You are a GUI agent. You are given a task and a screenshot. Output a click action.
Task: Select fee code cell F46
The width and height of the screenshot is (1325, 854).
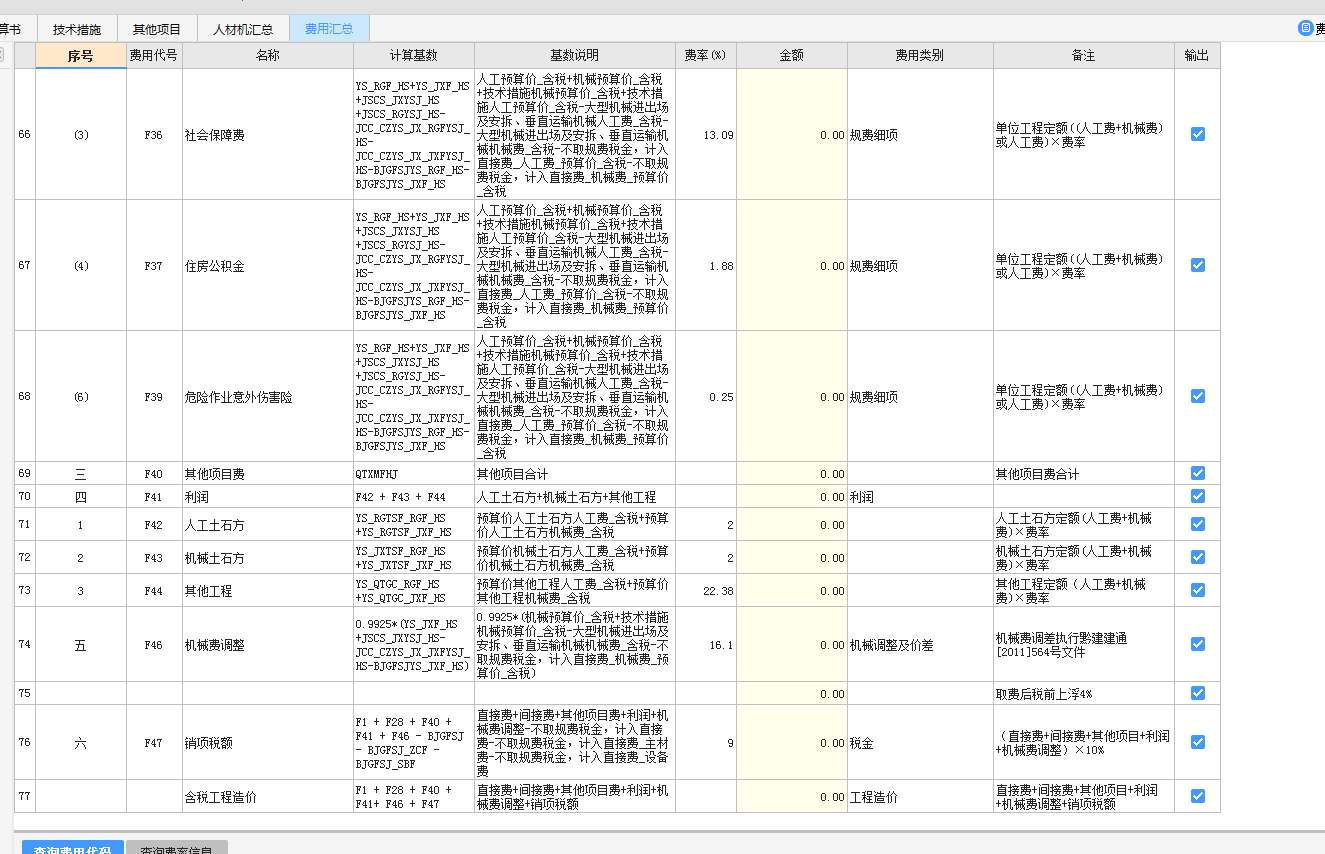click(154, 644)
